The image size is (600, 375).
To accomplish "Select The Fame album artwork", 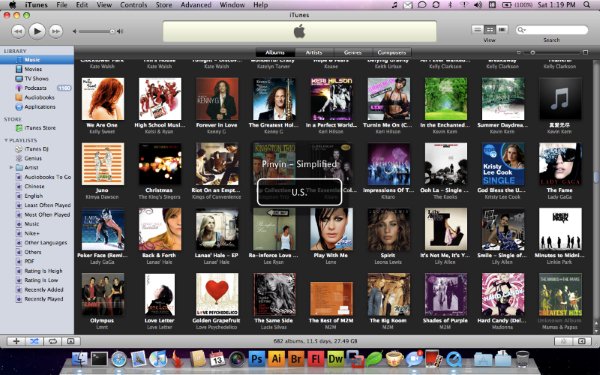I will pos(560,164).
